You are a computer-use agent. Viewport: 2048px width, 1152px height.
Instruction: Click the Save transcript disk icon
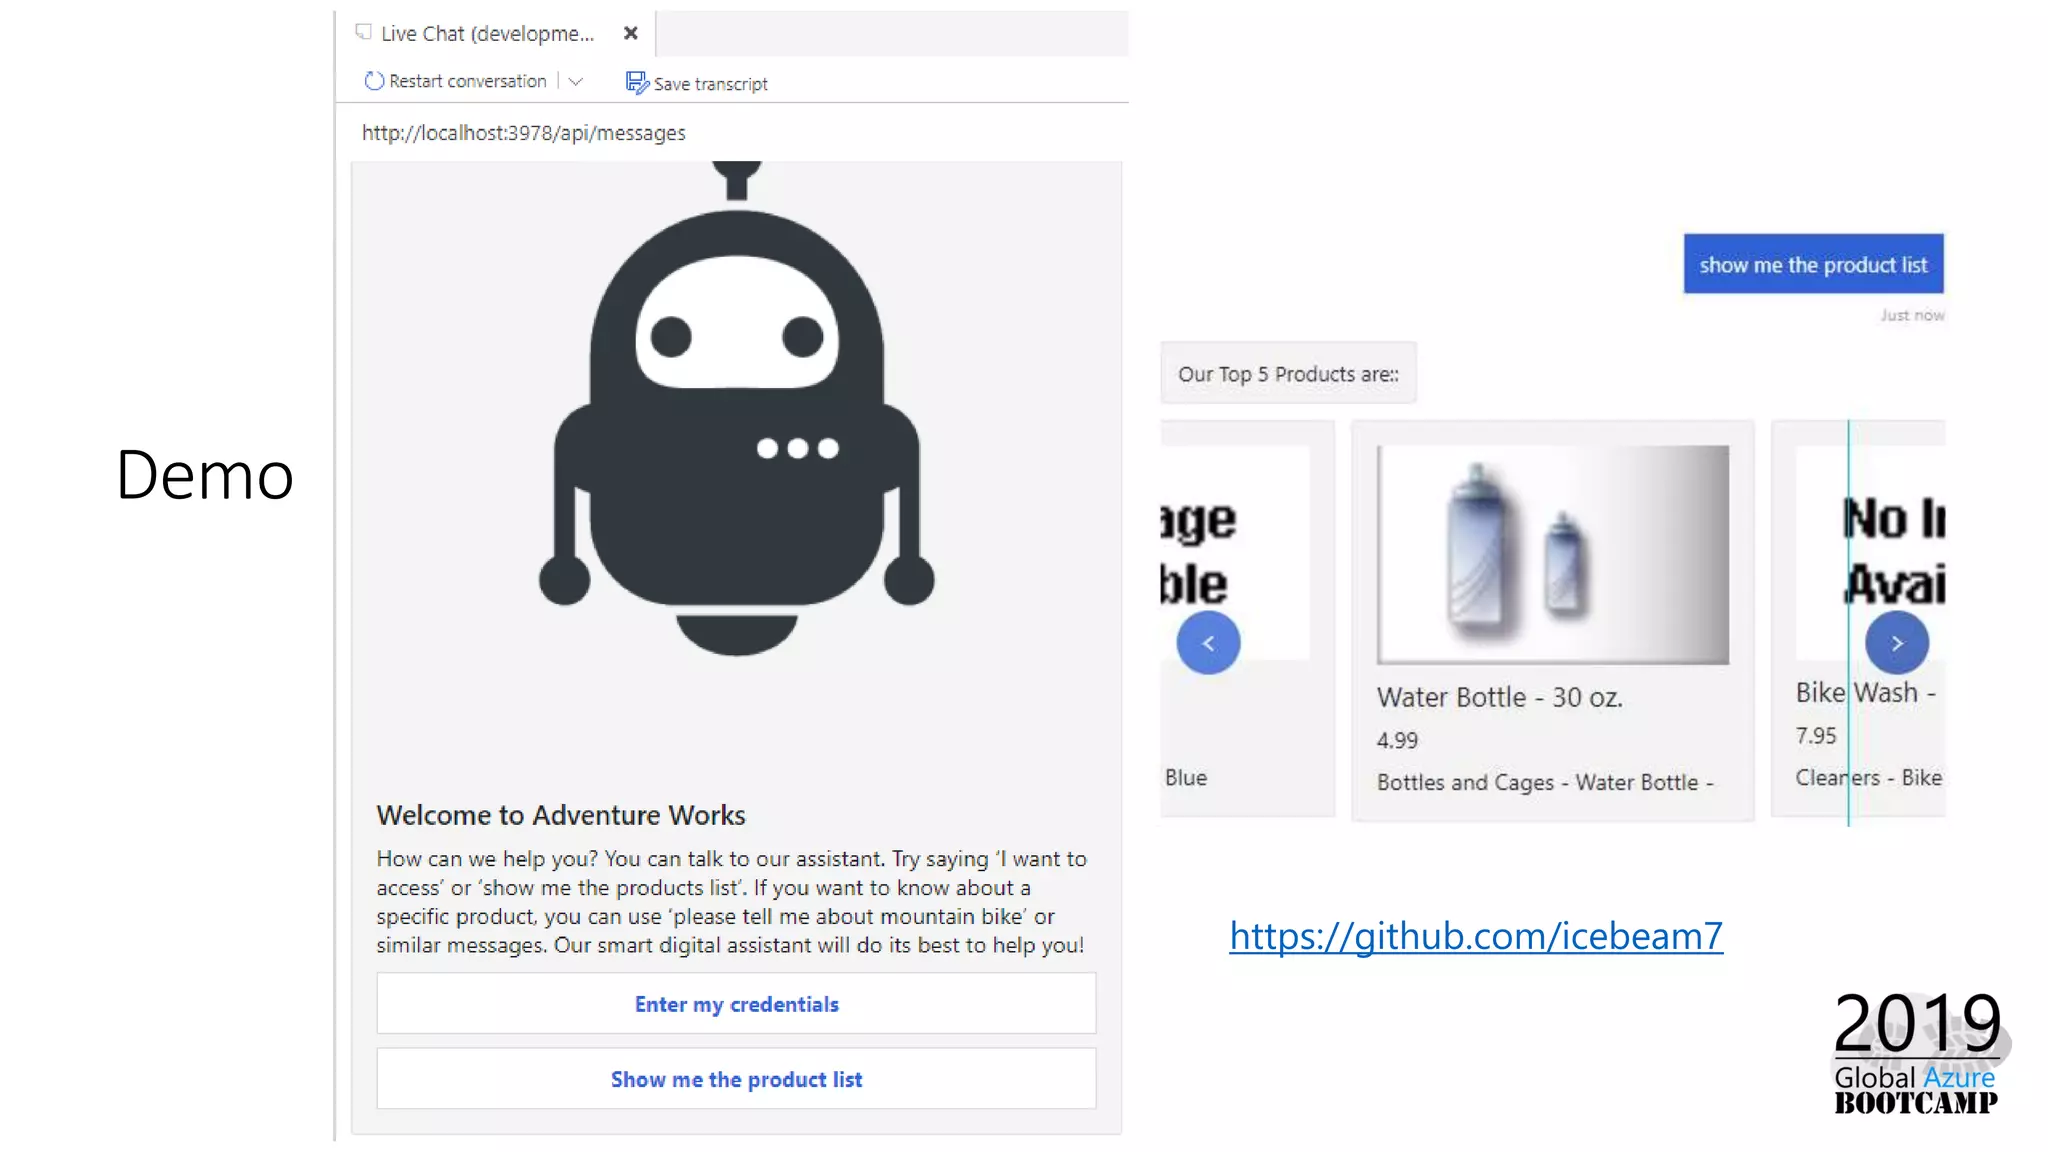coord(636,83)
